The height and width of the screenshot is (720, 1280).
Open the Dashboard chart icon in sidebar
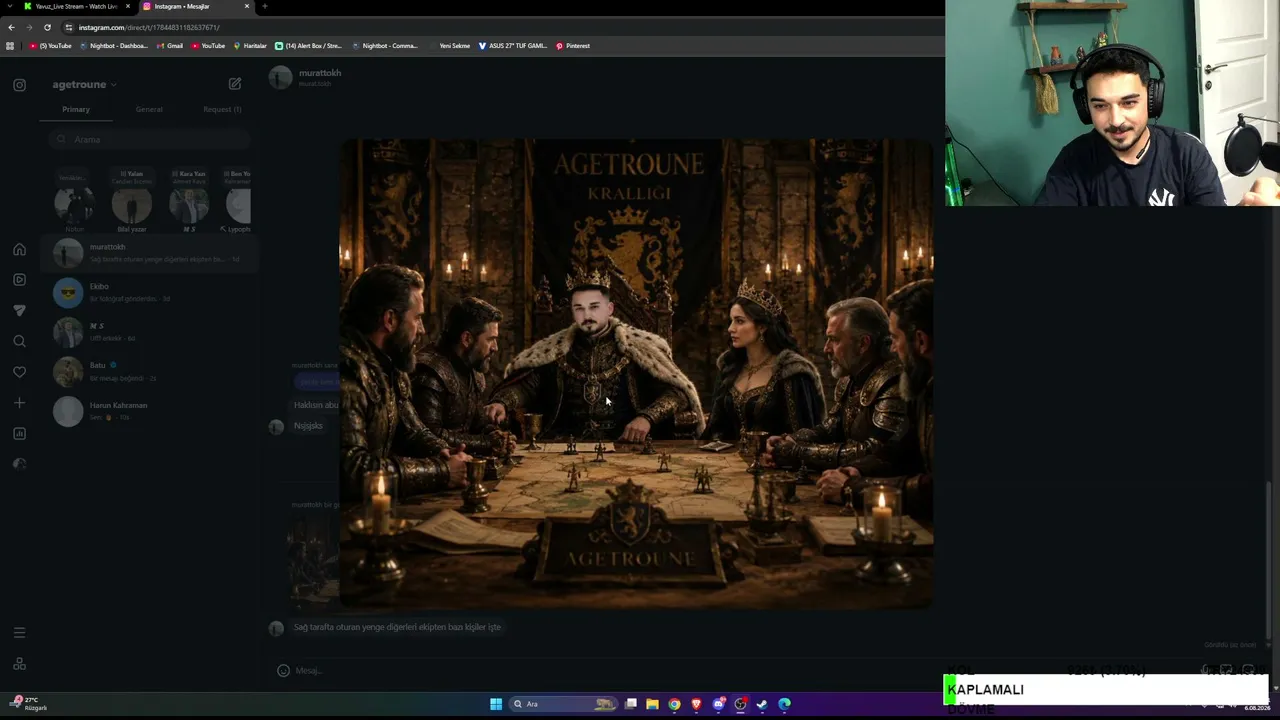19,433
